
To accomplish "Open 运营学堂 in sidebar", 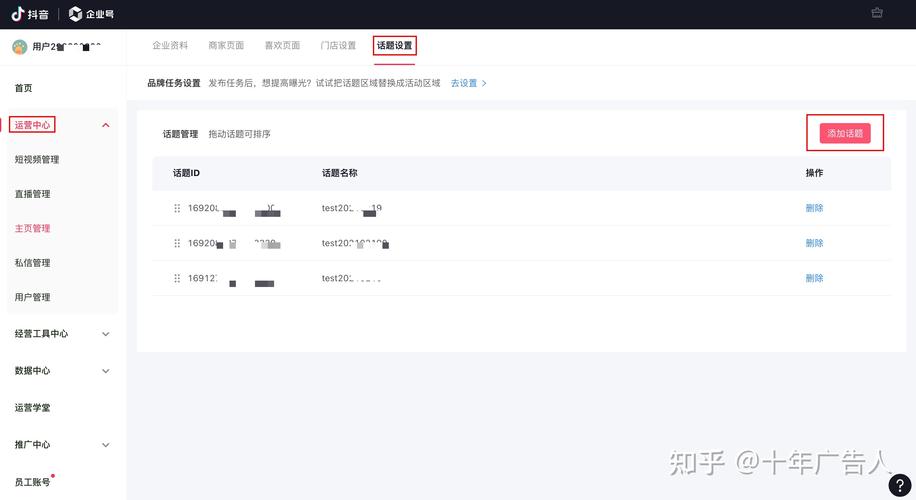I will pos(32,408).
